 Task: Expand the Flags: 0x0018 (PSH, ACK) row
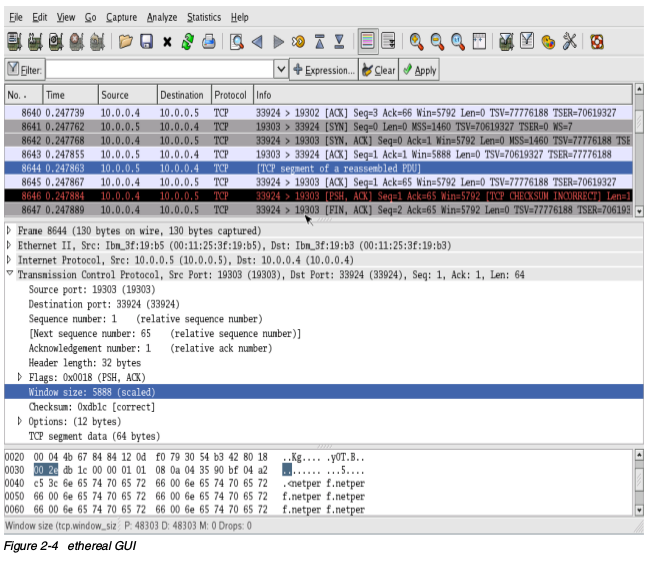(22, 376)
